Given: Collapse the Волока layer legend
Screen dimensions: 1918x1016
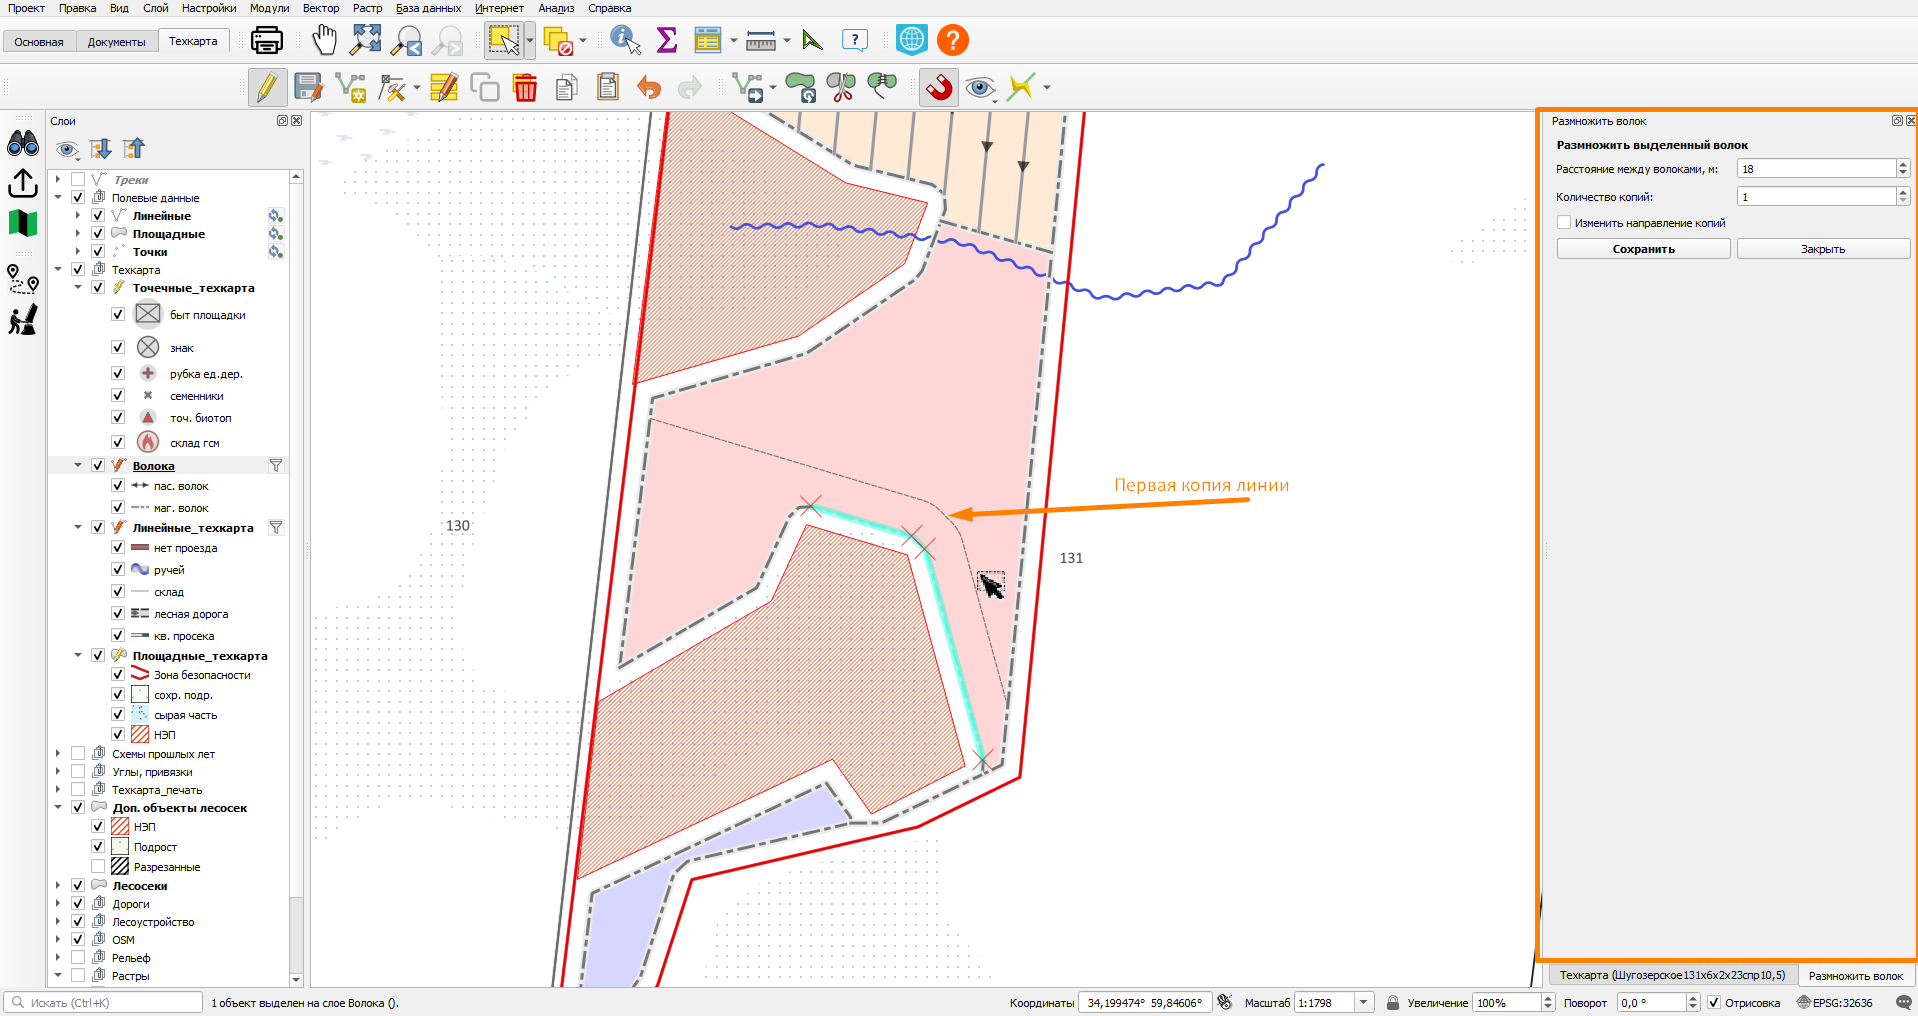Looking at the screenshot, I should [x=78, y=466].
